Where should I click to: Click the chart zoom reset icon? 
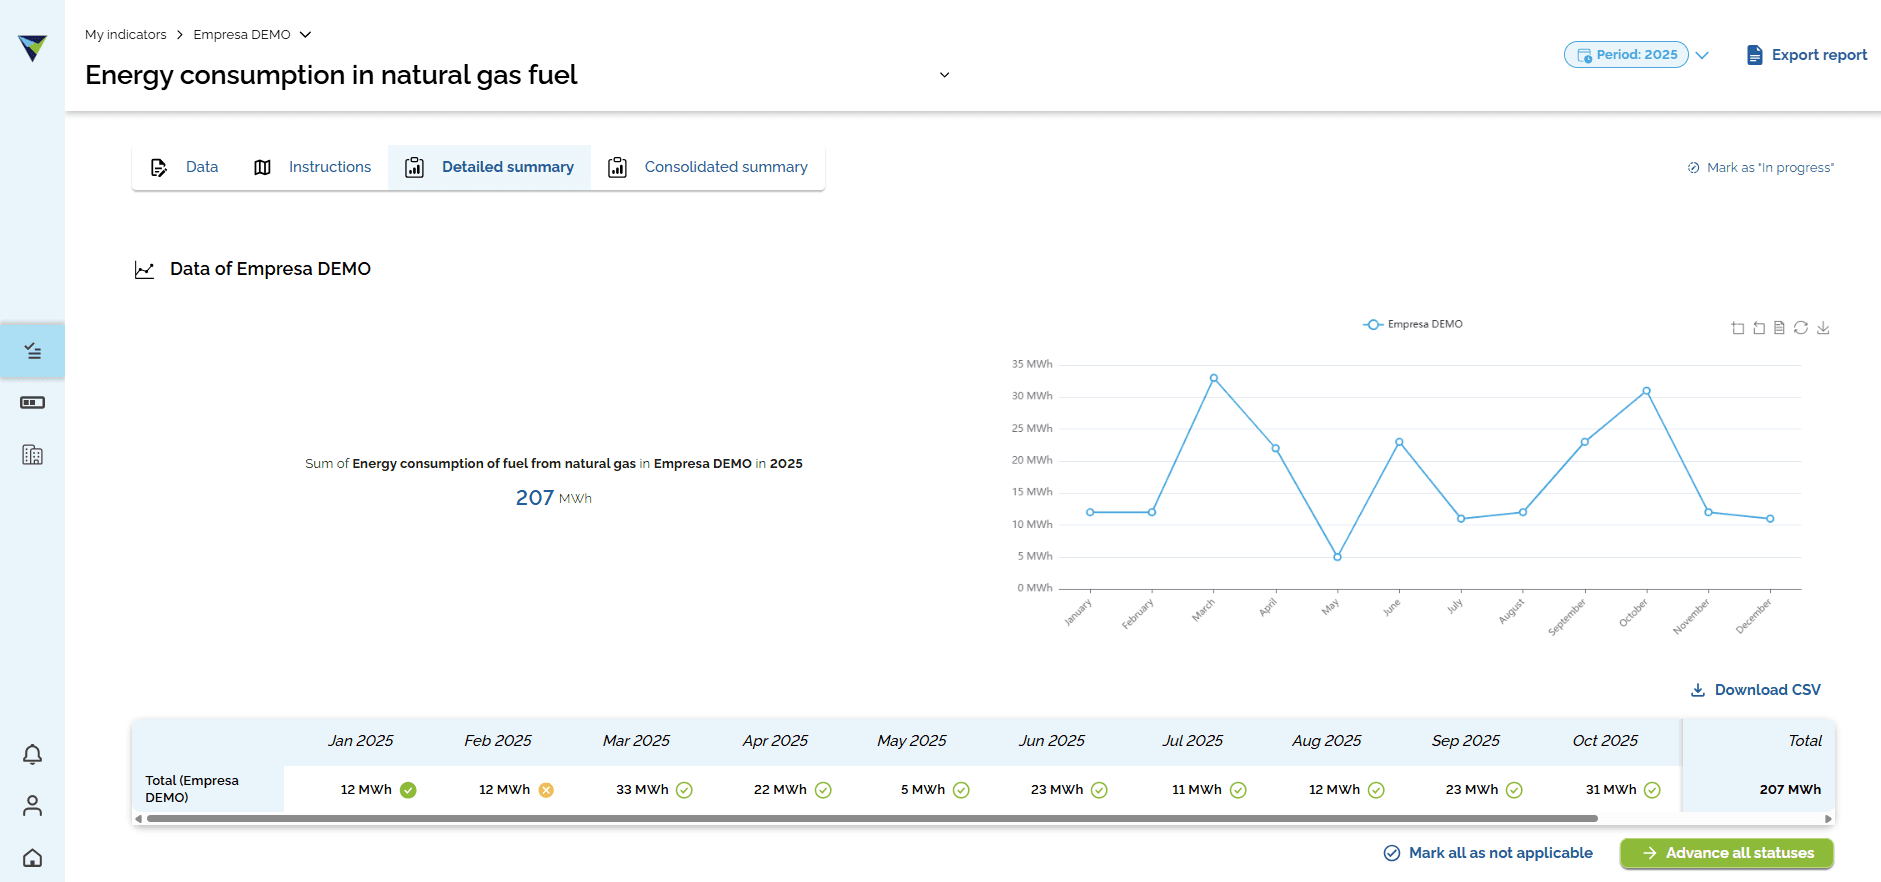pos(1759,328)
